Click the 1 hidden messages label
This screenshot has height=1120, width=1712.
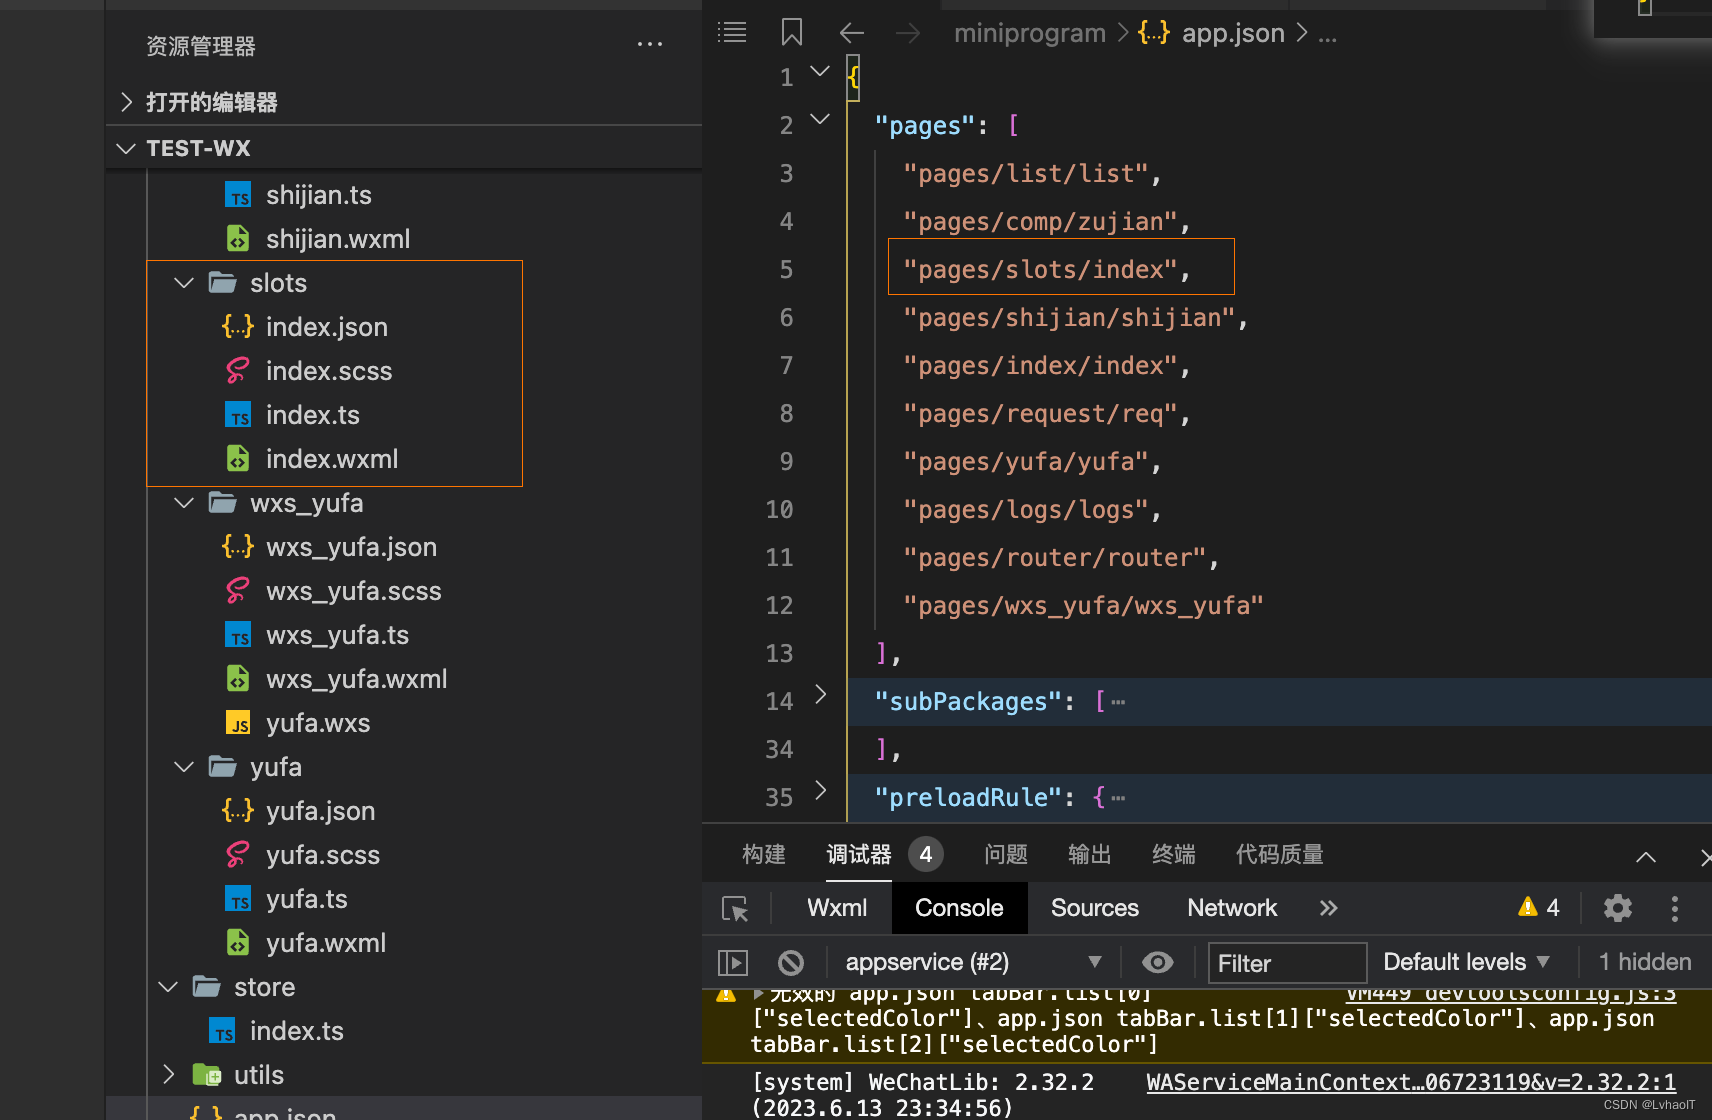(x=1645, y=962)
